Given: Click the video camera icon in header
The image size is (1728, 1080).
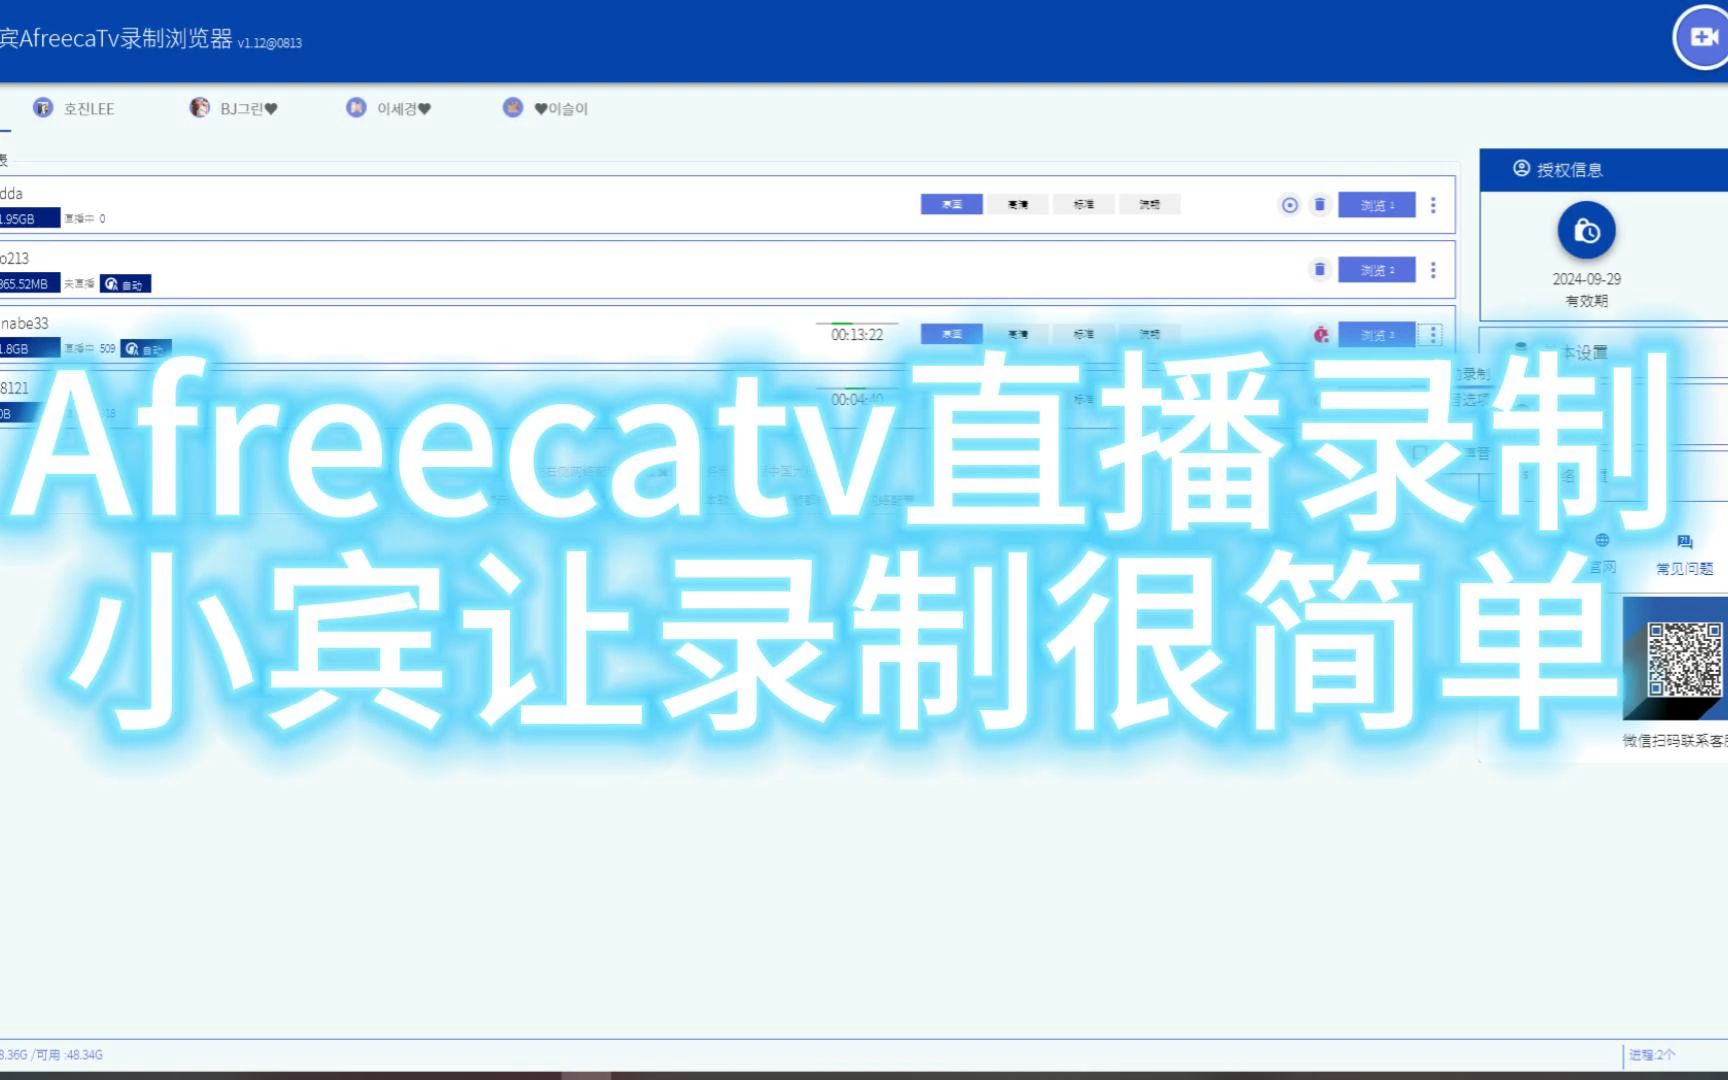Looking at the screenshot, I should click(x=1704, y=37).
